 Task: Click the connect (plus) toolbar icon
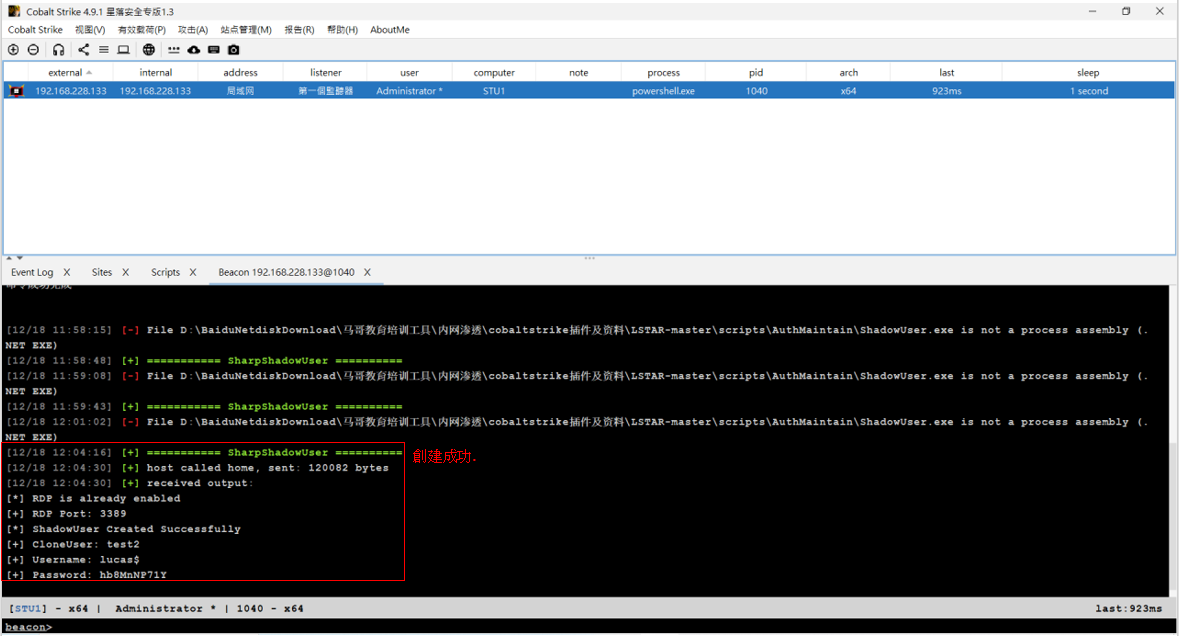14,50
